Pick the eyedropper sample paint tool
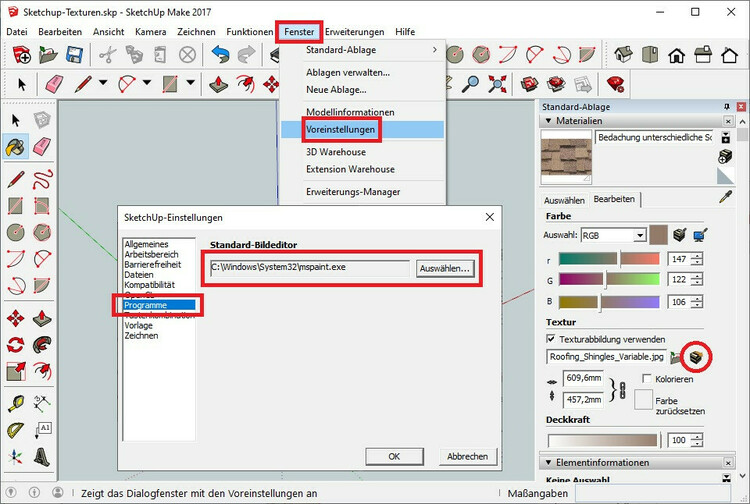This screenshot has height=504, width=750. [x=726, y=197]
